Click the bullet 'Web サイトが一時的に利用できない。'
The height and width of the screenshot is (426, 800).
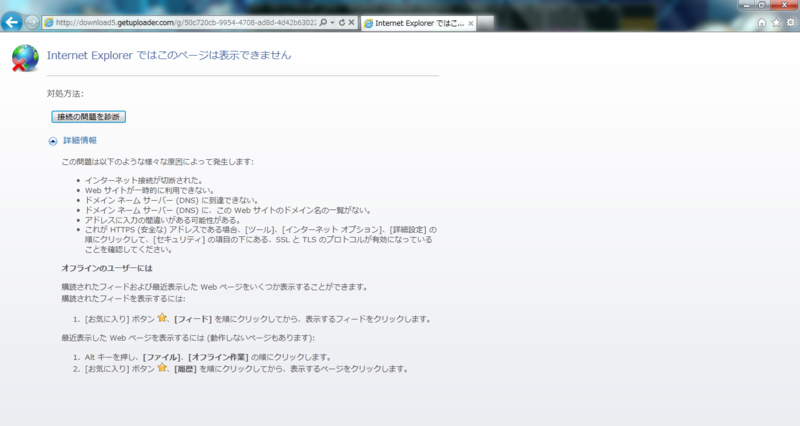(x=149, y=190)
